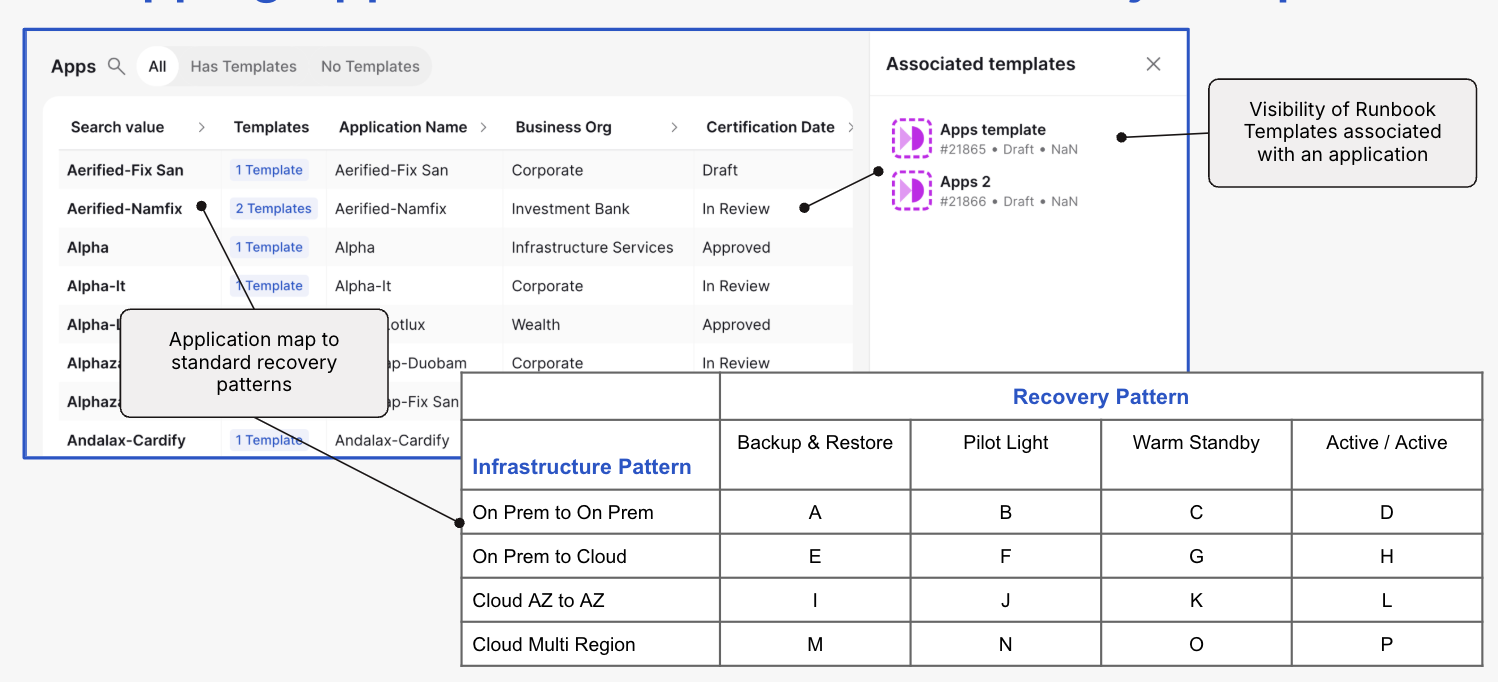1498x682 pixels.
Task: Open the Apps template title in Associated templates
Action: pos(993,129)
